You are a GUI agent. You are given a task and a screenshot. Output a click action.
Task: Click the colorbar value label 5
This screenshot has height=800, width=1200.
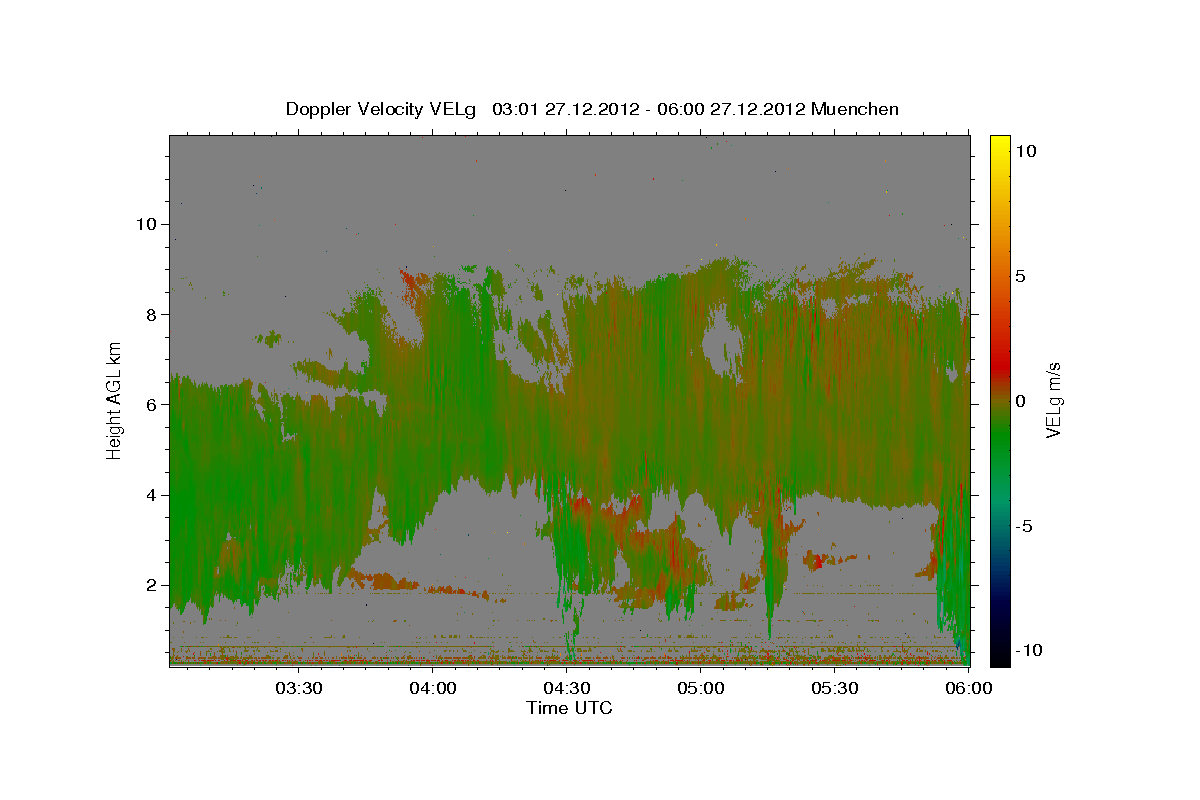[1020, 276]
